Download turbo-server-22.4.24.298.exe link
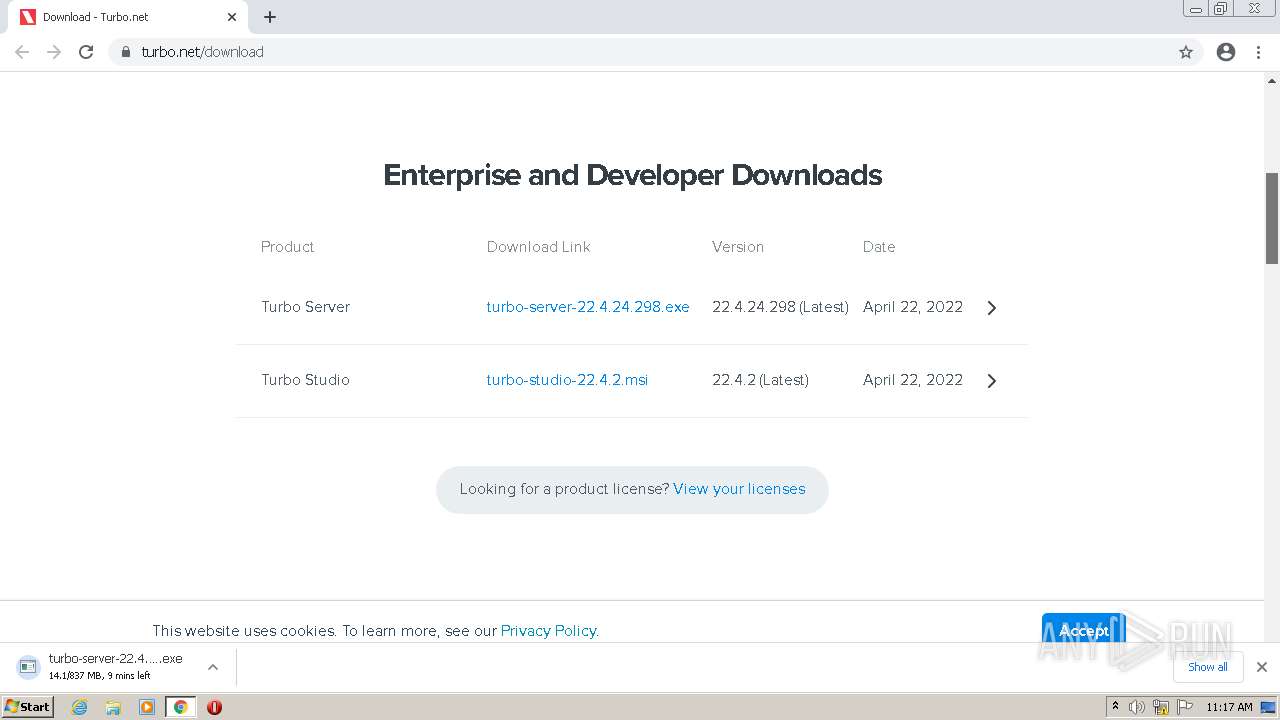This screenshot has width=1280, height=720. [588, 307]
